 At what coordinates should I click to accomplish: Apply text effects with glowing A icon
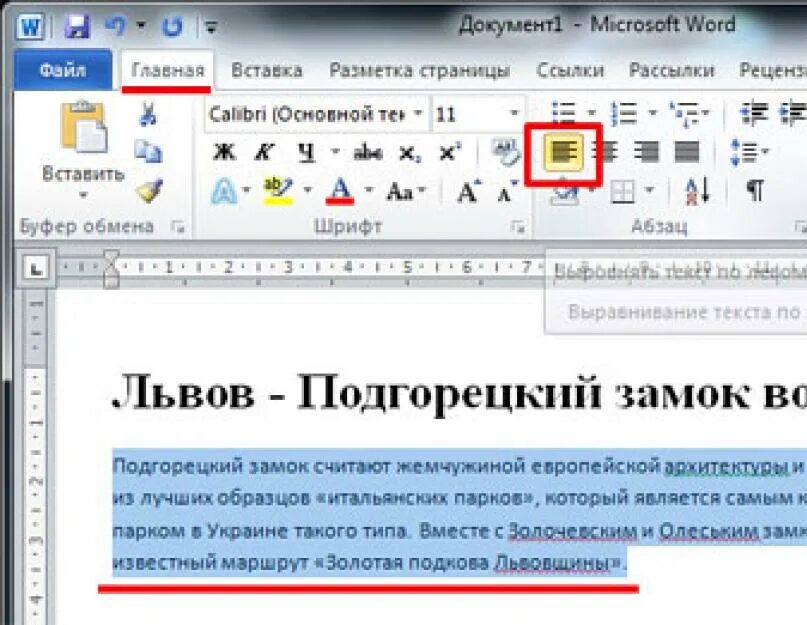[x=224, y=191]
